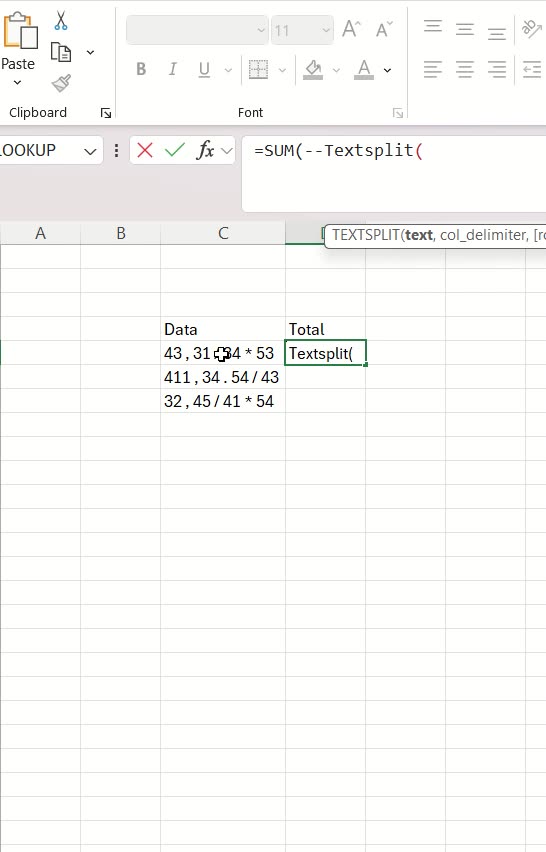Image resolution: width=546 pixels, height=852 pixels.
Task: Select column A header
Action: pyautogui.click(x=40, y=233)
